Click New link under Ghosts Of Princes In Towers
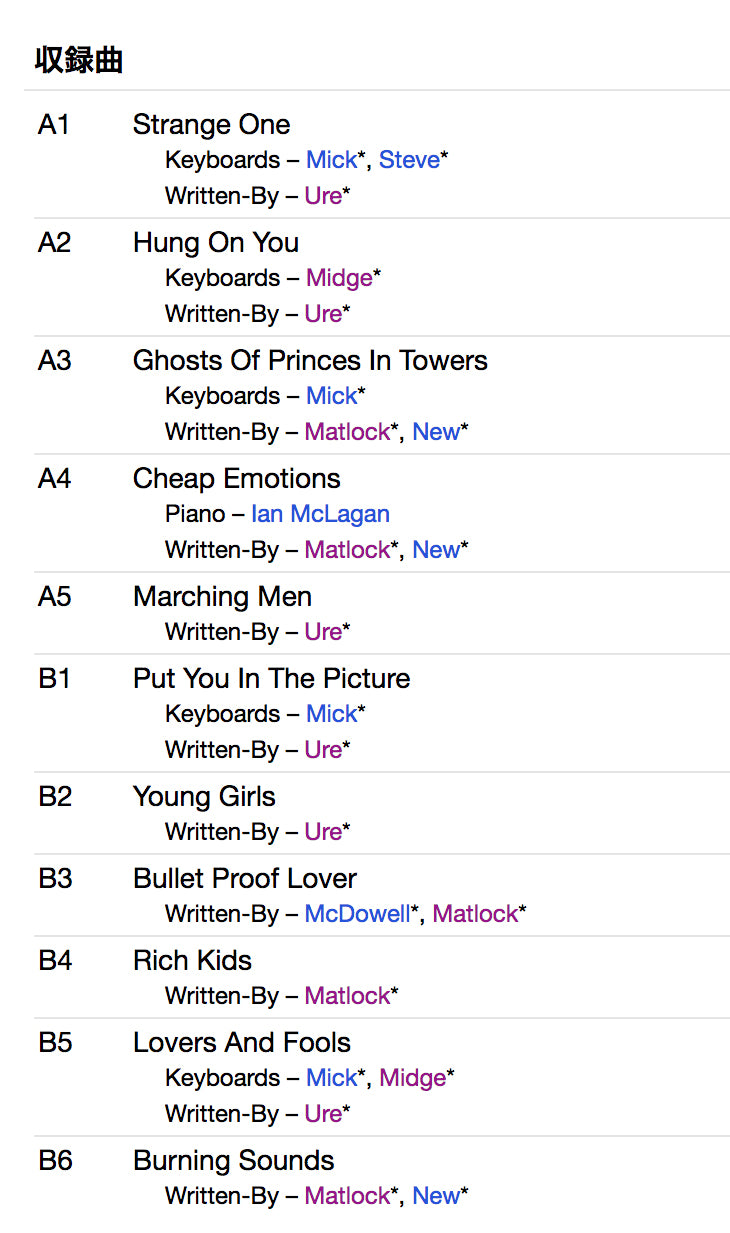Screen dimensions: 730x1233 (436, 432)
